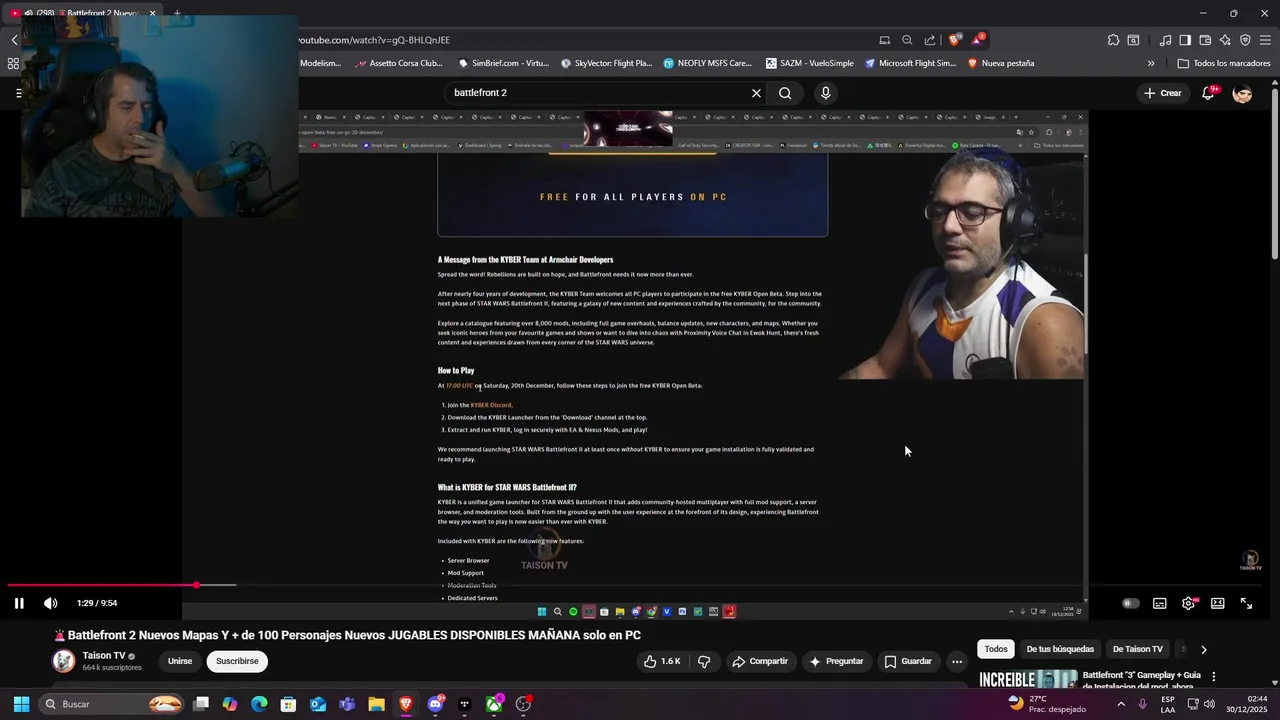Open the Microsoft Flight Sim bookmark
1280x720 pixels.
pyautogui.click(x=910, y=63)
